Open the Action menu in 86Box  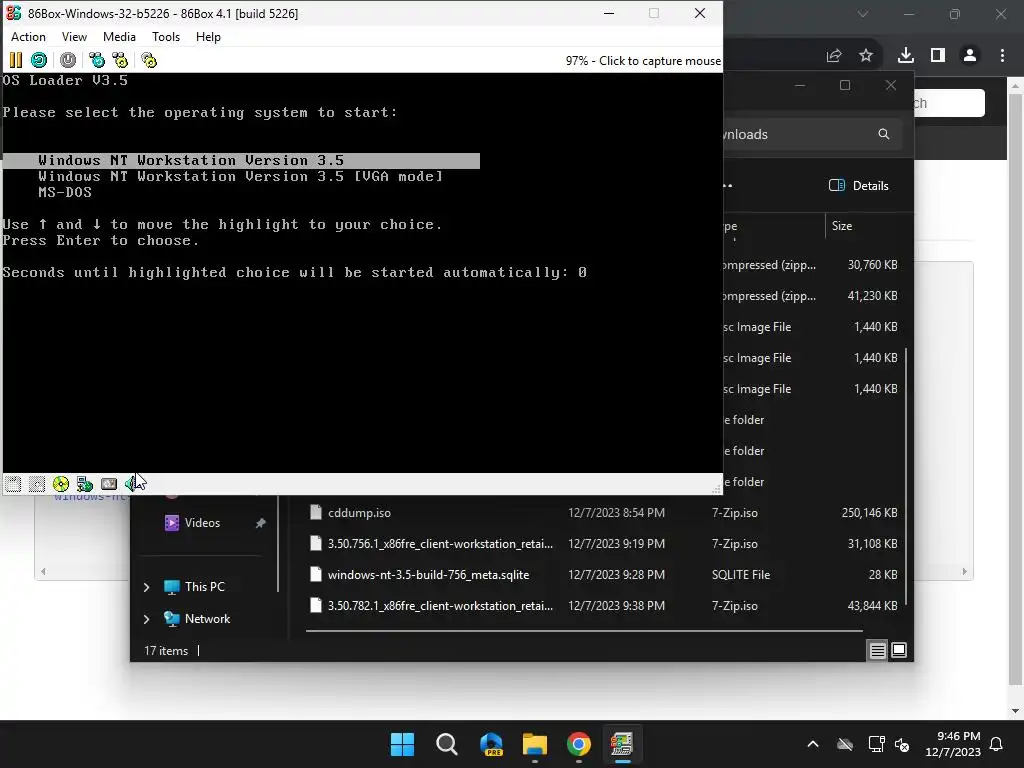tap(28, 37)
